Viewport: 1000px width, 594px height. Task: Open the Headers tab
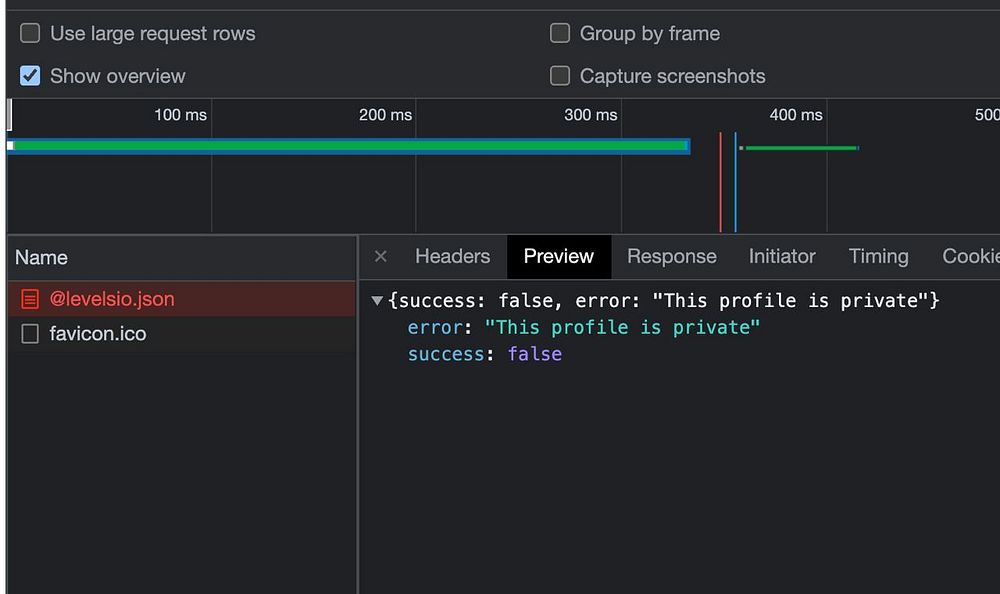click(x=452, y=257)
